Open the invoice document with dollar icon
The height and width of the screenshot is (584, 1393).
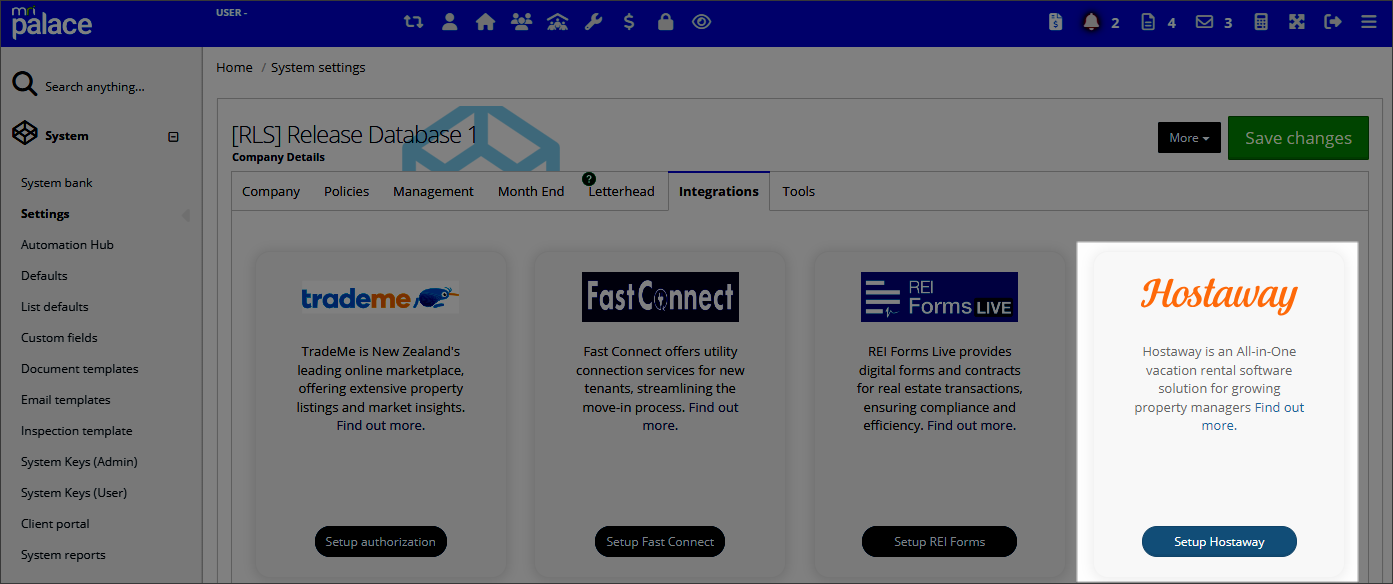[x=1056, y=21]
